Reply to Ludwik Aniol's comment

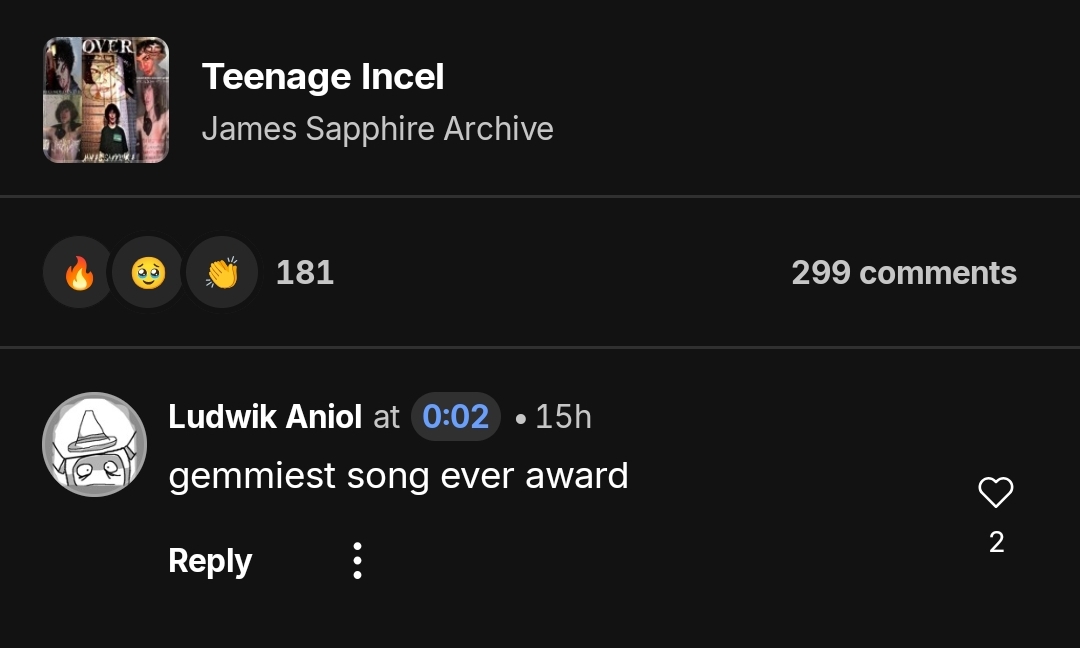209,561
